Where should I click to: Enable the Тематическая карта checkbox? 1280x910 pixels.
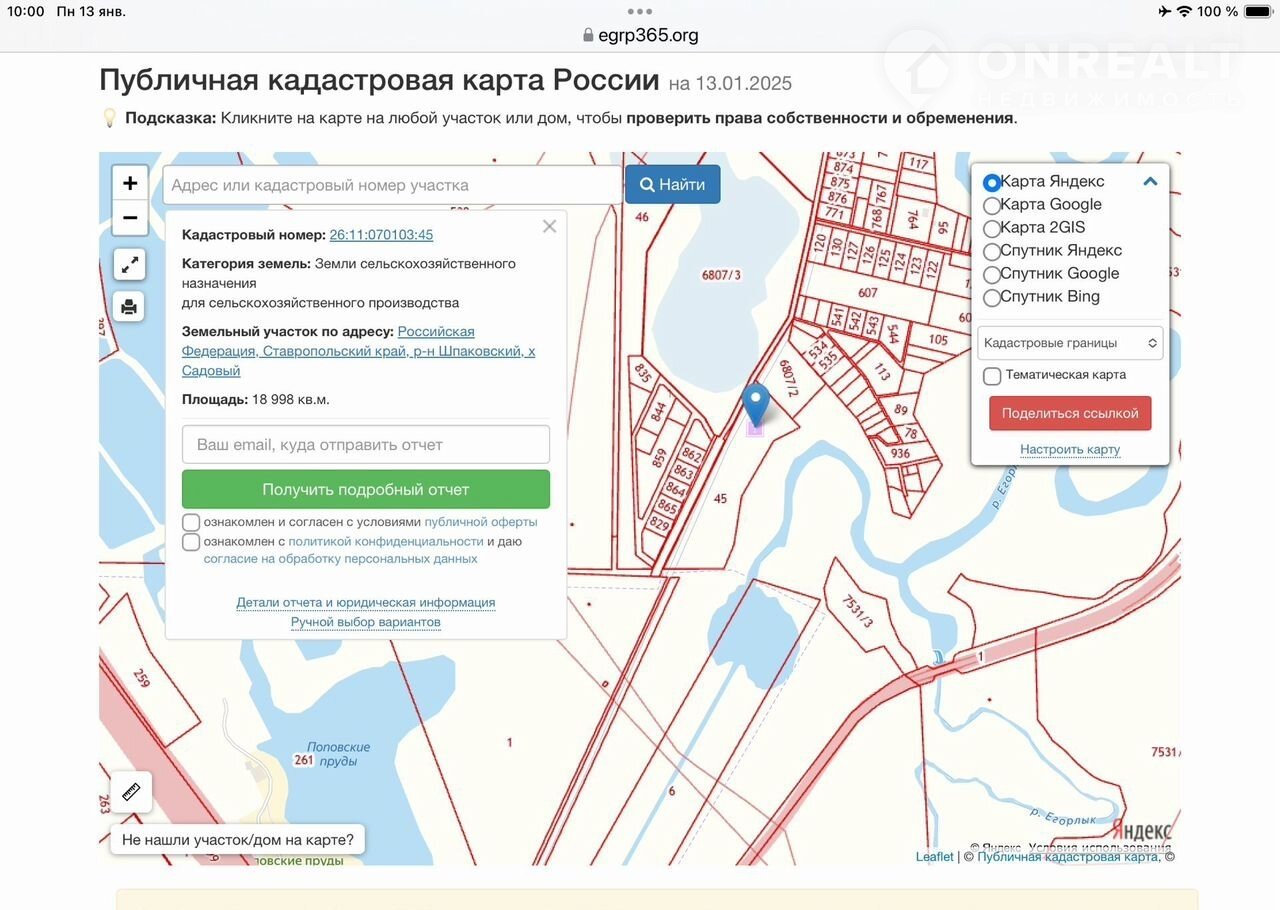click(x=992, y=376)
